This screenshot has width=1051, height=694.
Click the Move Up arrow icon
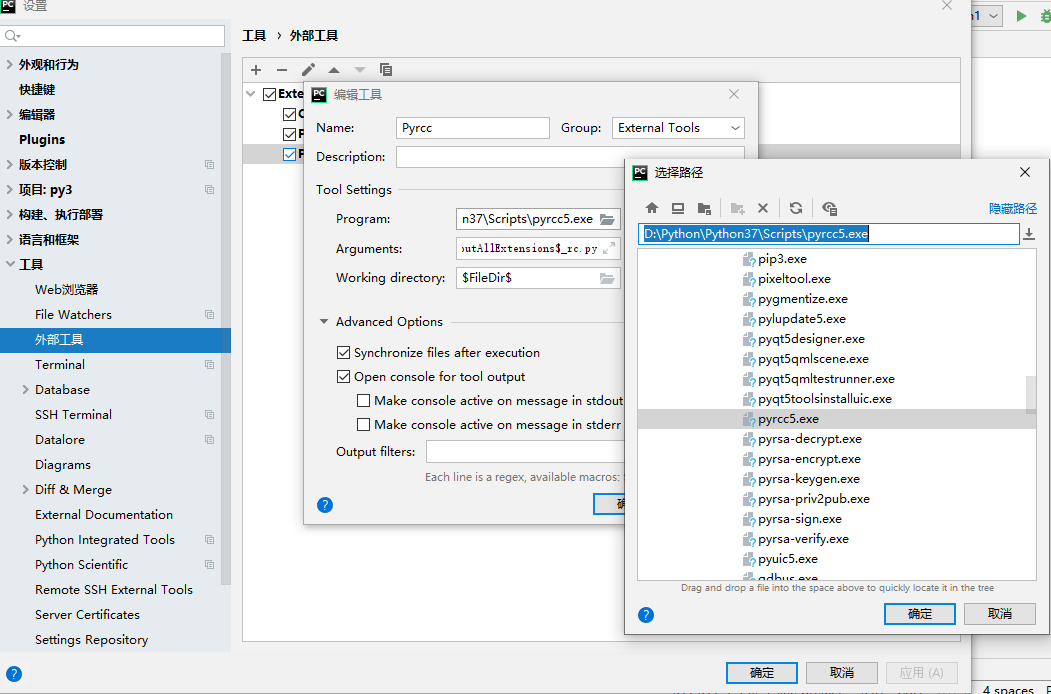point(334,70)
